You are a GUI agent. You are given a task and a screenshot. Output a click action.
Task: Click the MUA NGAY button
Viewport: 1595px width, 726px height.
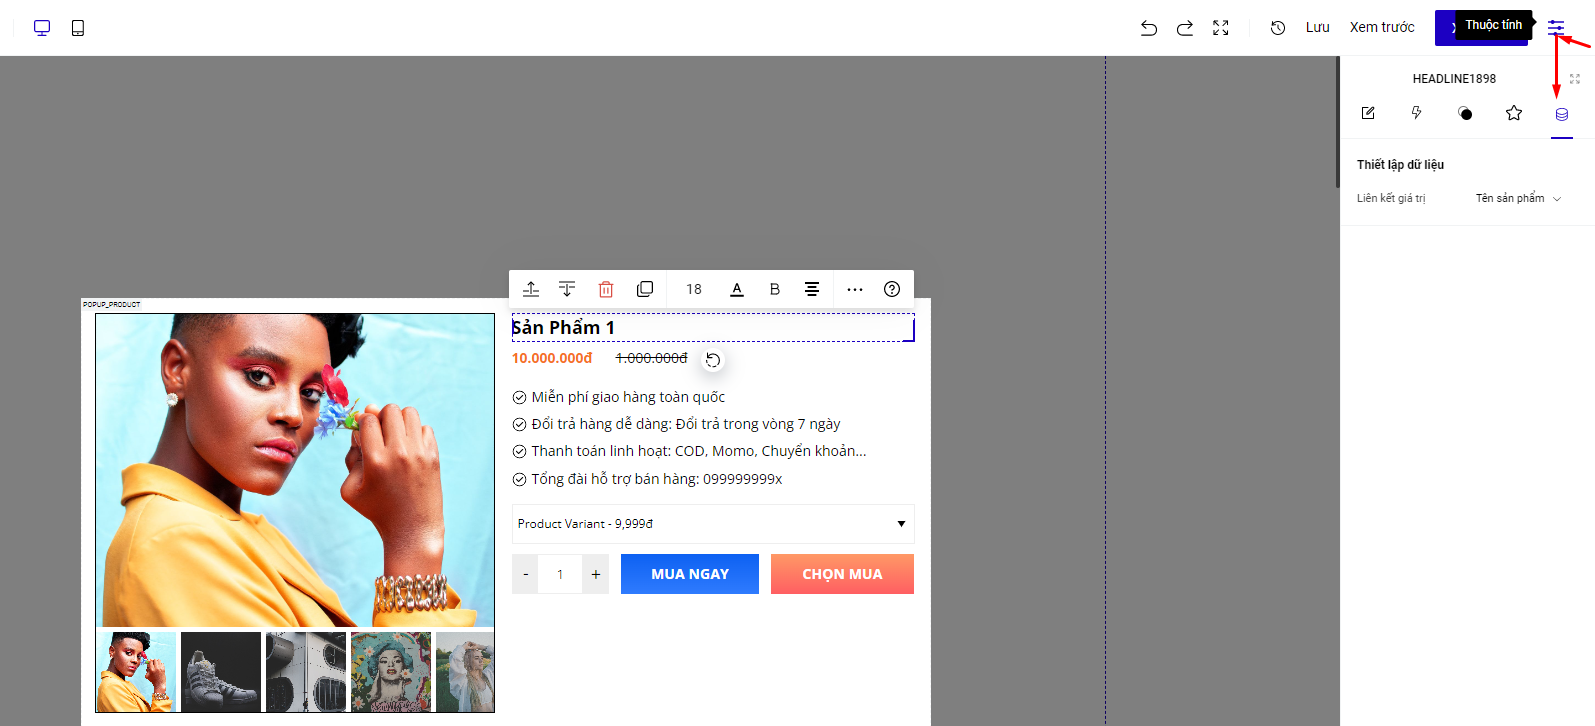pyautogui.click(x=690, y=574)
